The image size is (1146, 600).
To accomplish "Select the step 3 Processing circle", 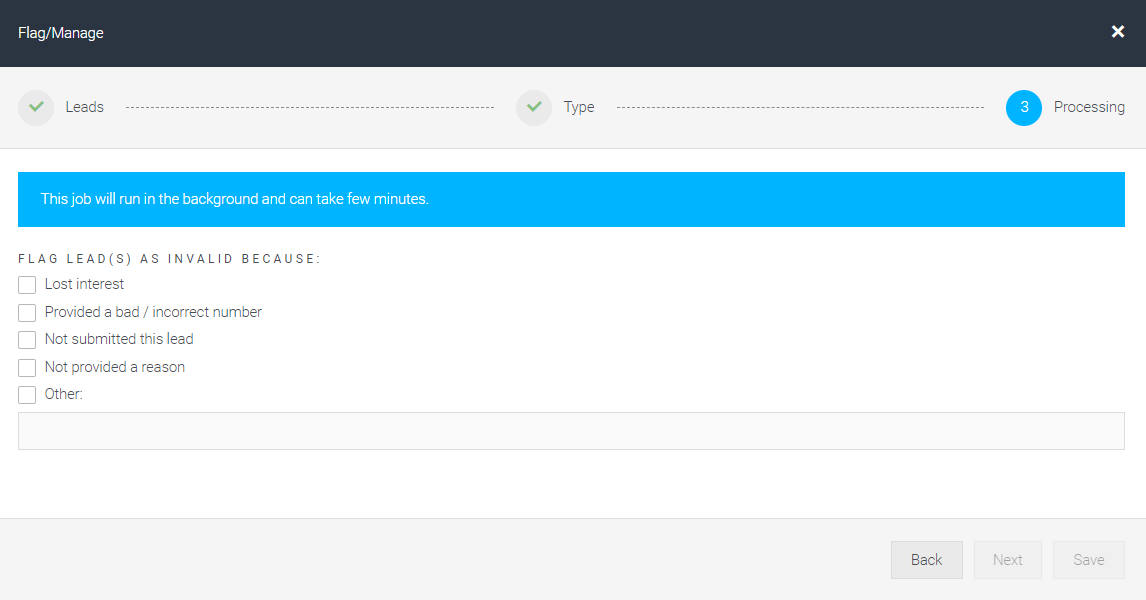I will click(1024, 107).
